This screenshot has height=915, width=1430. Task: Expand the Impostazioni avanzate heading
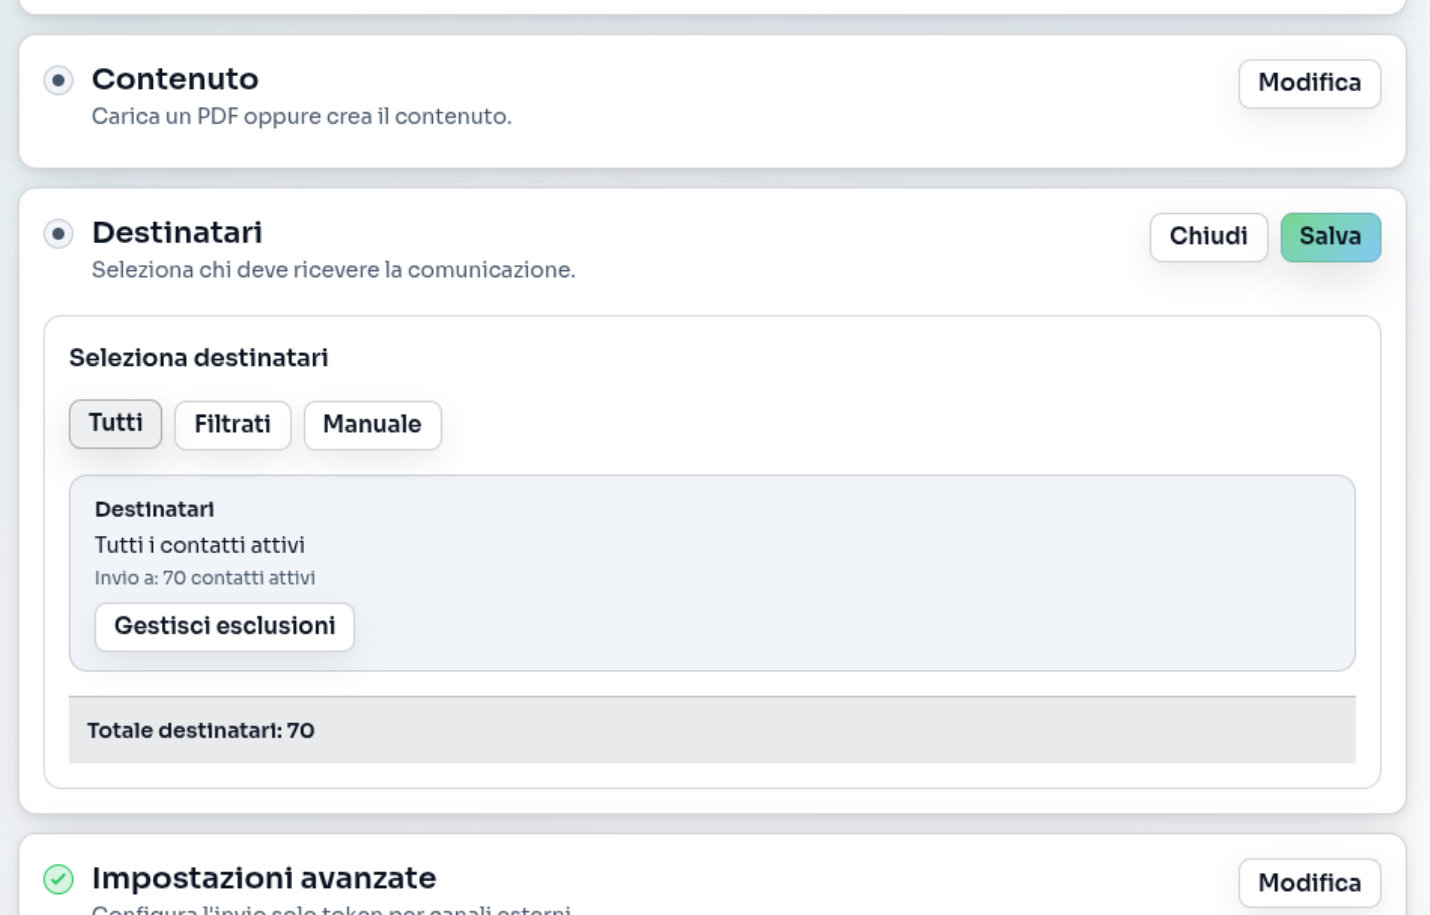264,878
